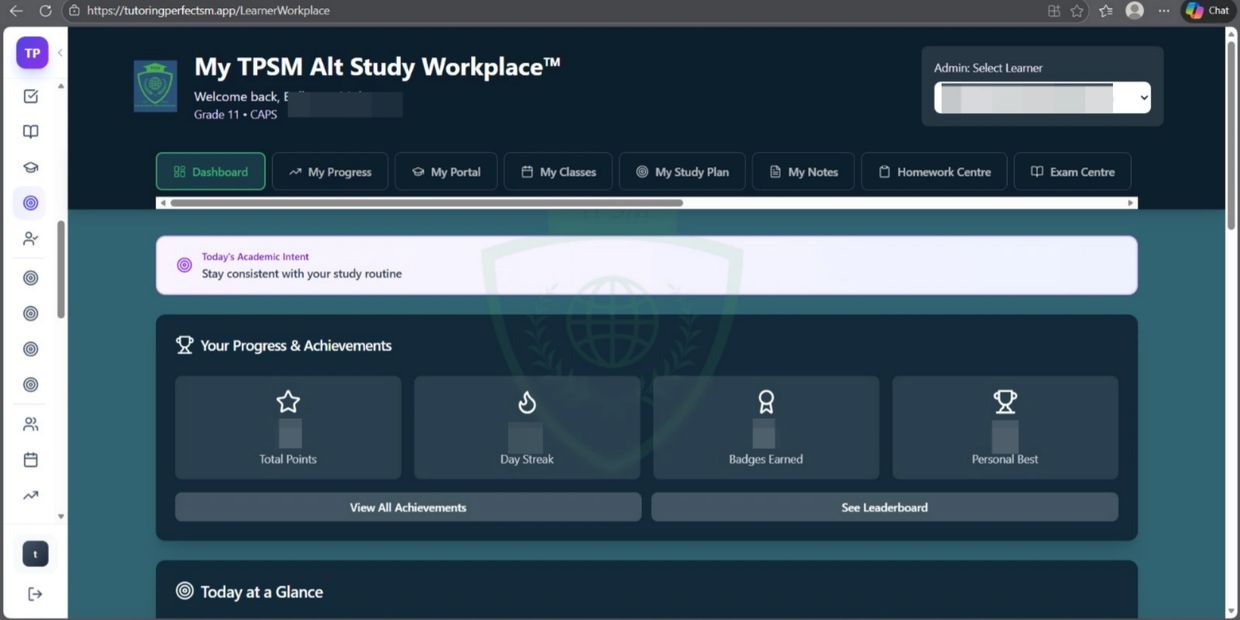
Task: Open the two-people group icon in sidebar
Action: (x=31, y=424)
